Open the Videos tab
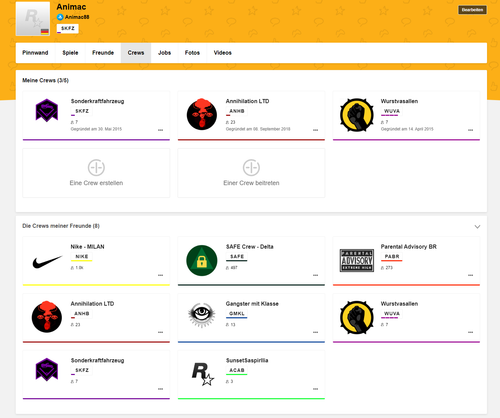 (x=223, y=53)
